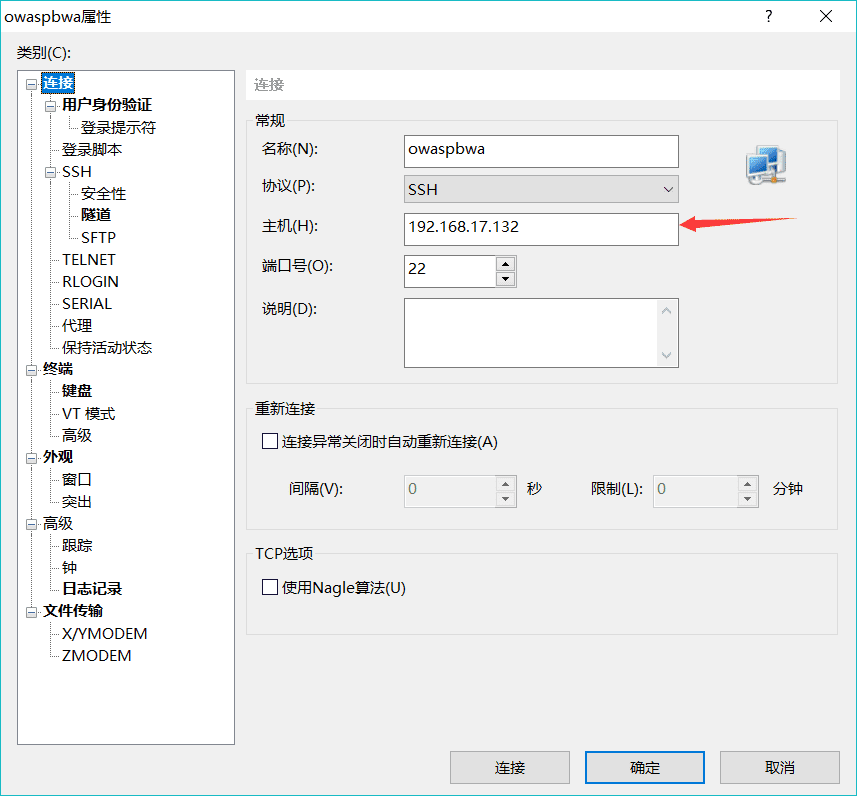Open the SFTP settings page
Image resolution: width=857 pixels, height=796 pixels.
tap(101, 237)
